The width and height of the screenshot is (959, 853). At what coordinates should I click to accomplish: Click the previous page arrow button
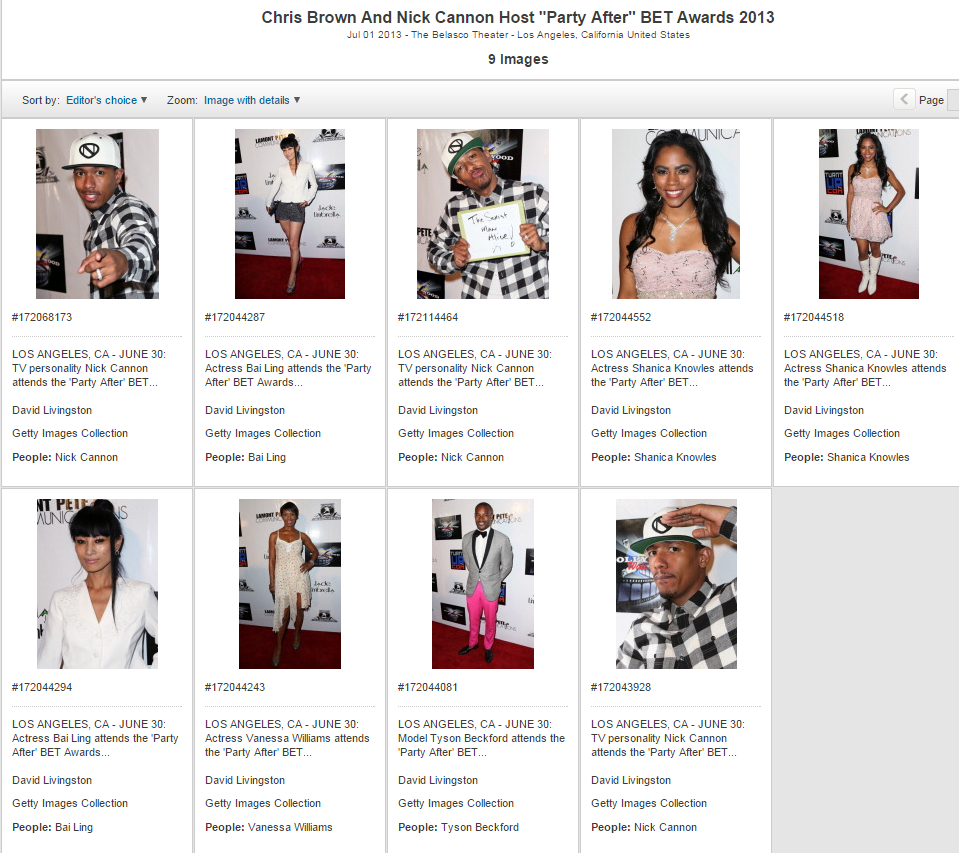904,99
